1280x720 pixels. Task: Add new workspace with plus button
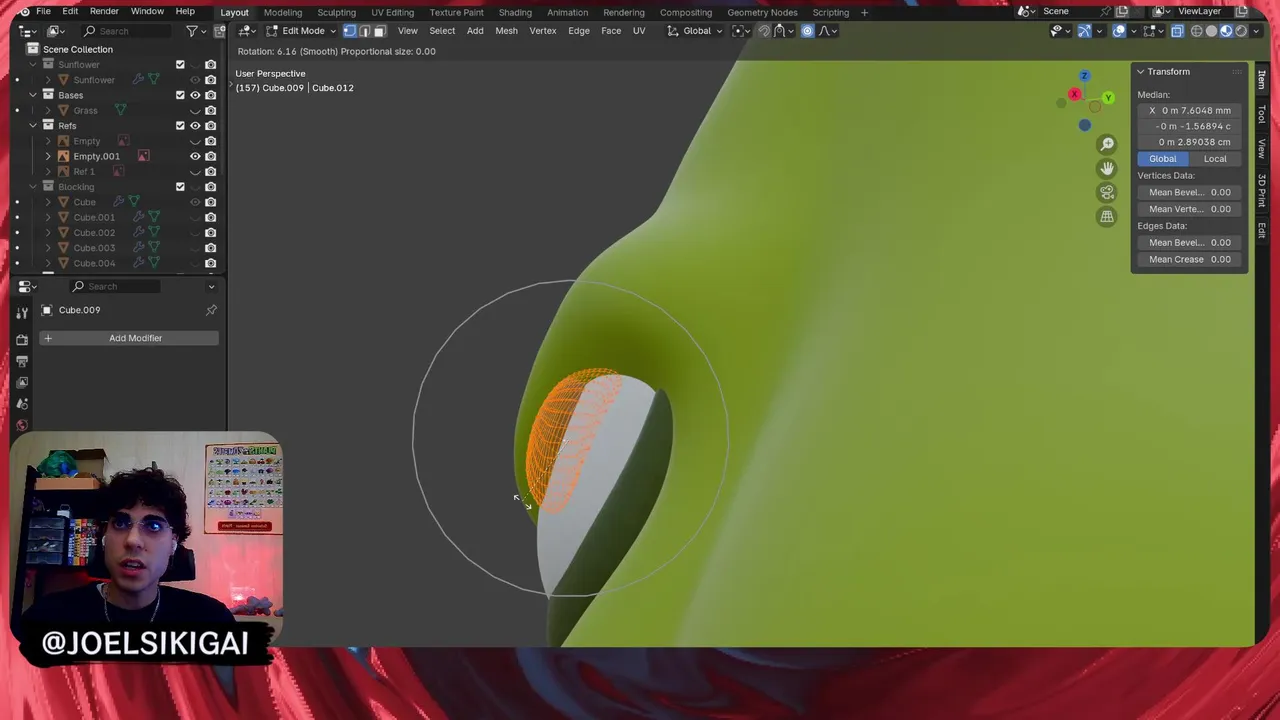tap(865, 12)
